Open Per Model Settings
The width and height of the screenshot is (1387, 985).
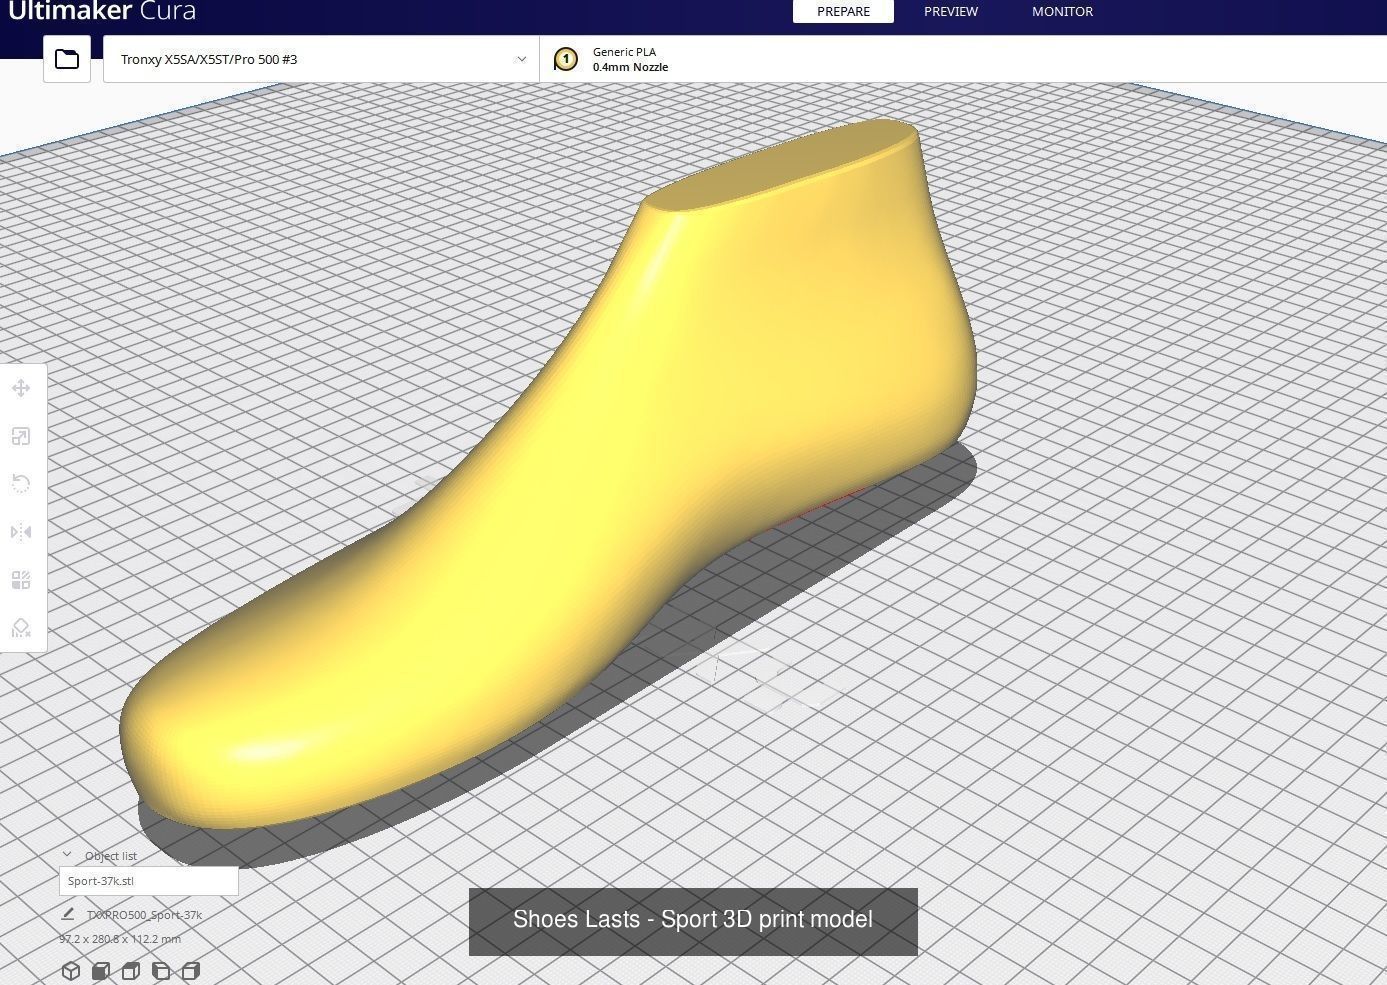pyautogui.click(x=21, y=579)
